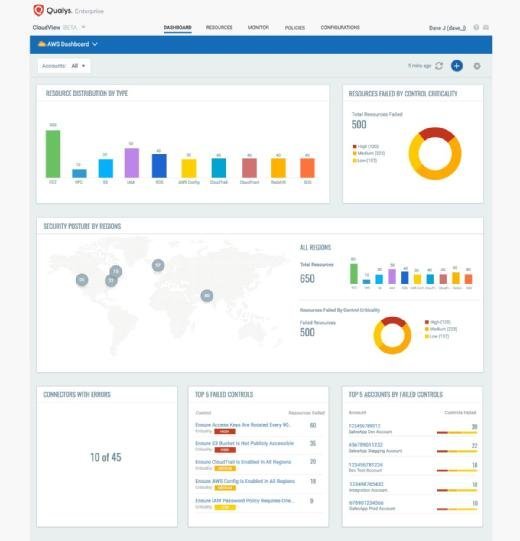Click the blue add widget plus button
Screen dimensions: 520x541
pyautogui.click(x=457, y=66)
